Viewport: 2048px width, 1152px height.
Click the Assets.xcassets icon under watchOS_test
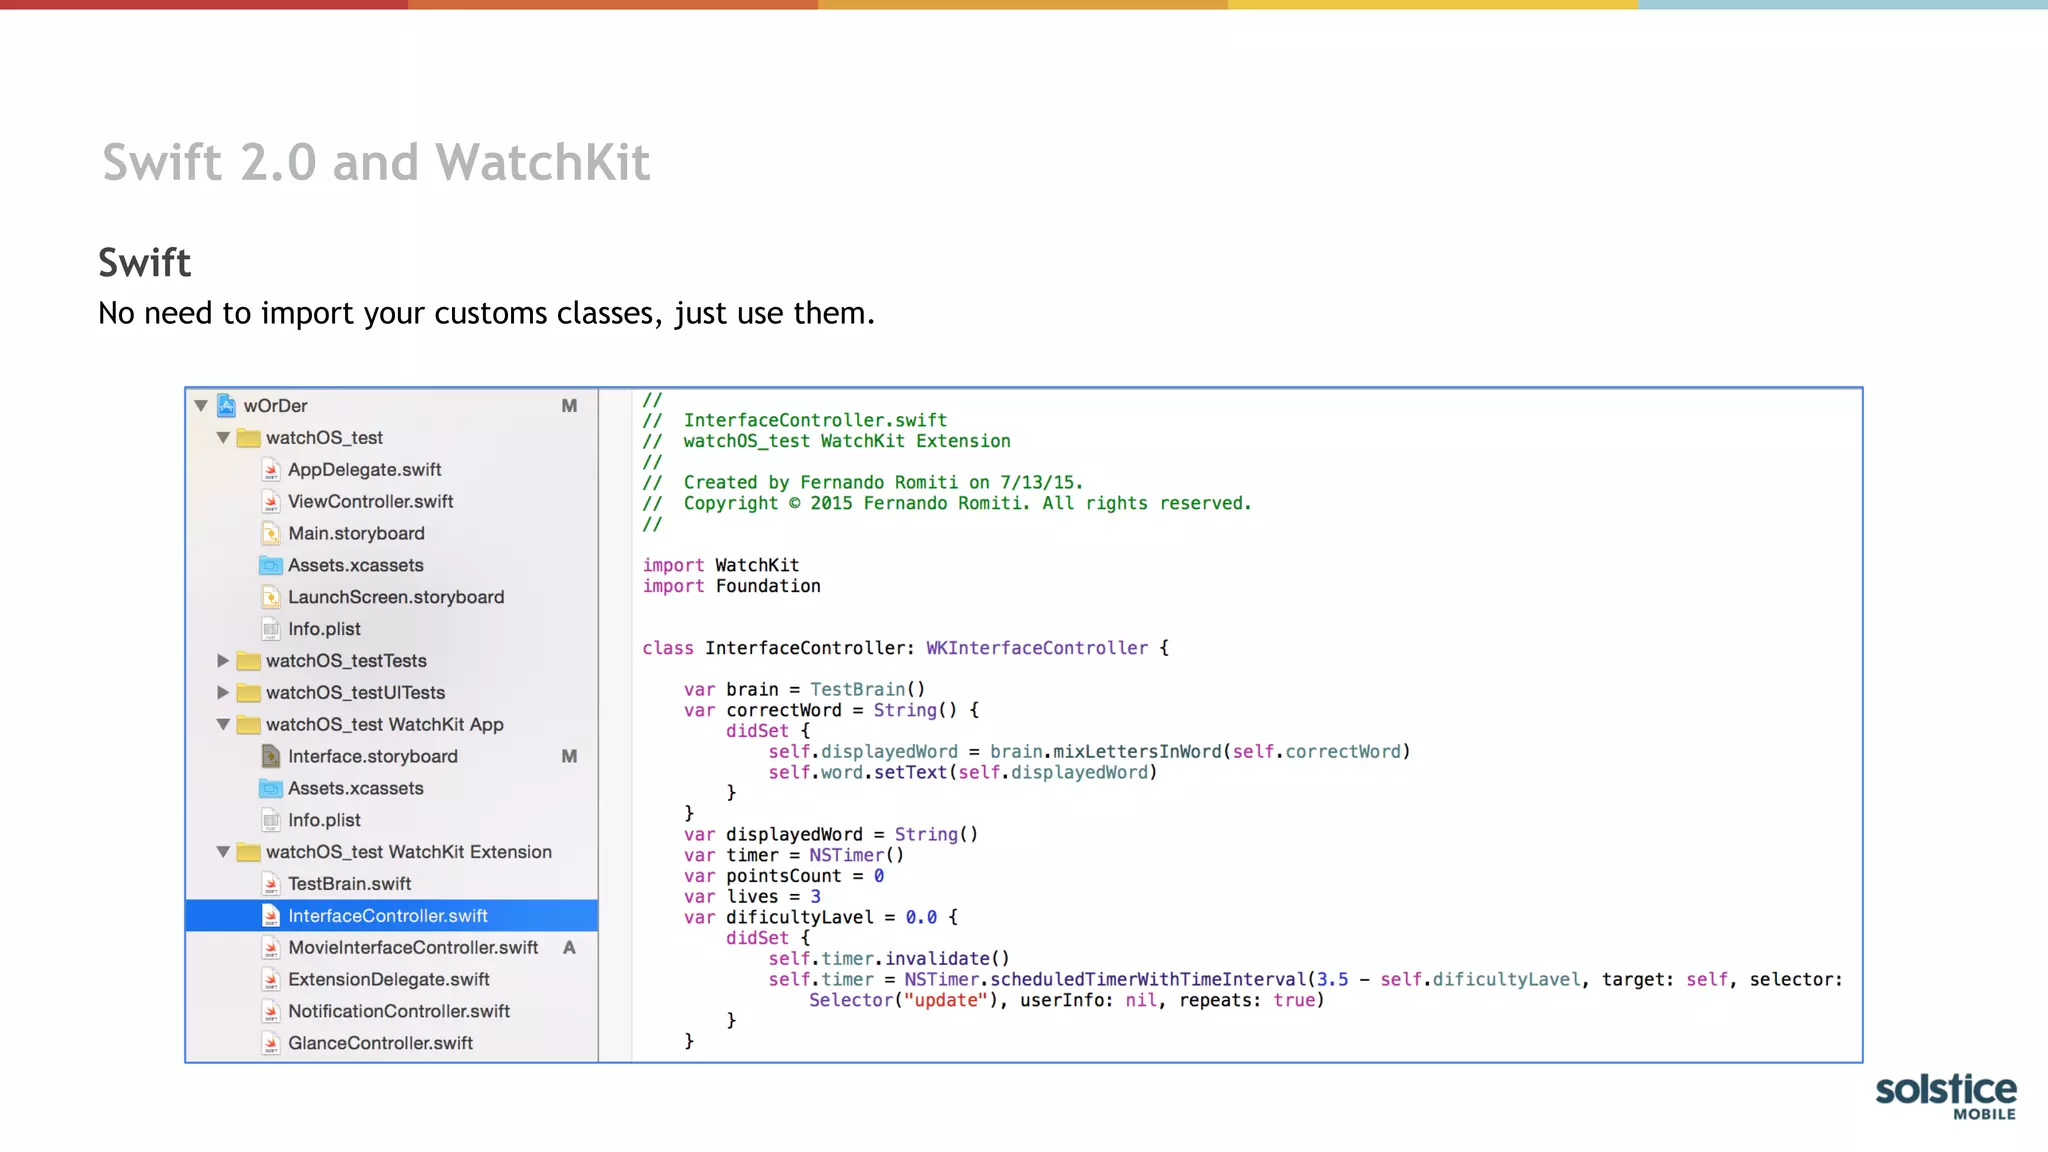click(271, 565)
